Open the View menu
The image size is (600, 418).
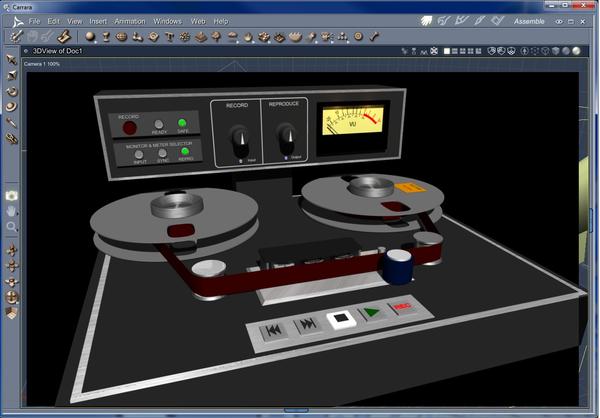75,21
